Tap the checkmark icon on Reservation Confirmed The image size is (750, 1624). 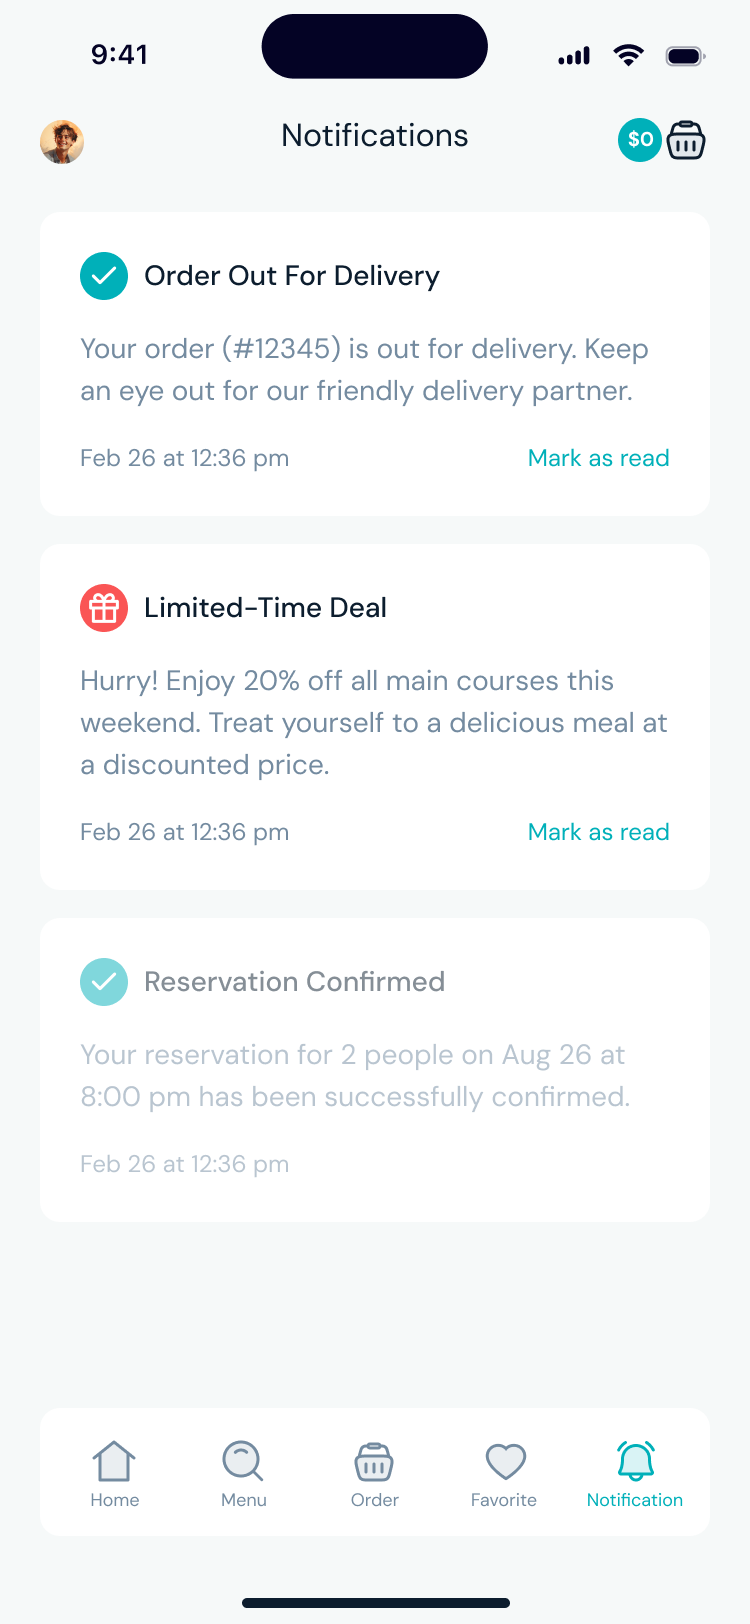coord(104,982)
